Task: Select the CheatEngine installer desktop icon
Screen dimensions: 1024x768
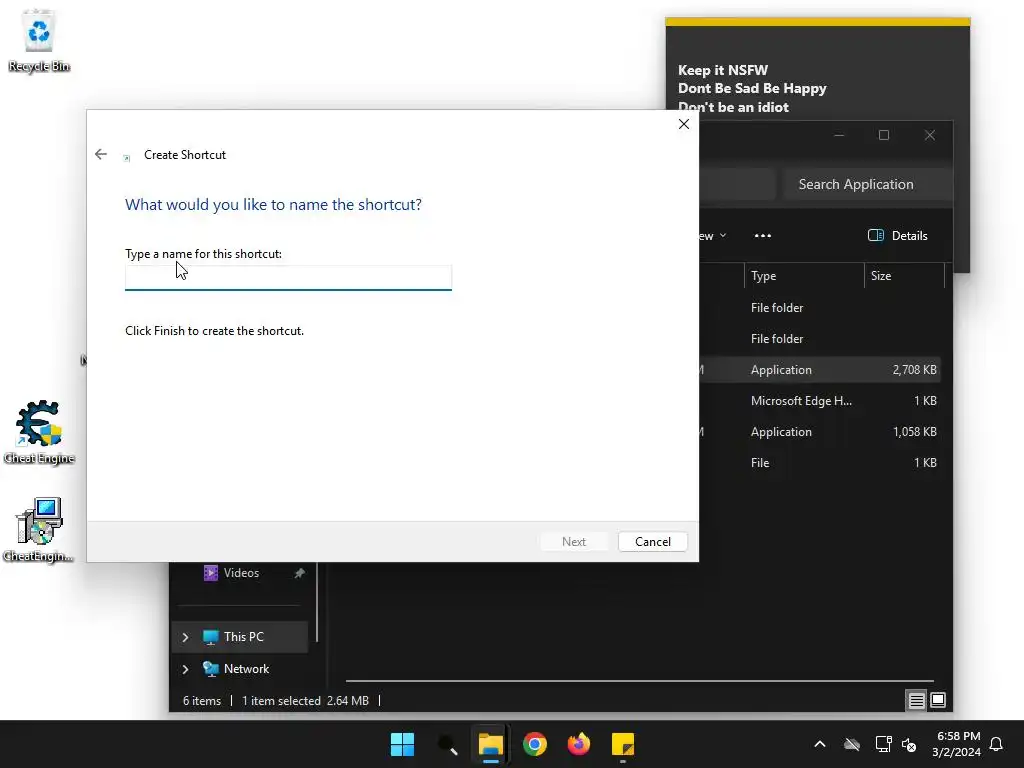Action: [38, 530]
